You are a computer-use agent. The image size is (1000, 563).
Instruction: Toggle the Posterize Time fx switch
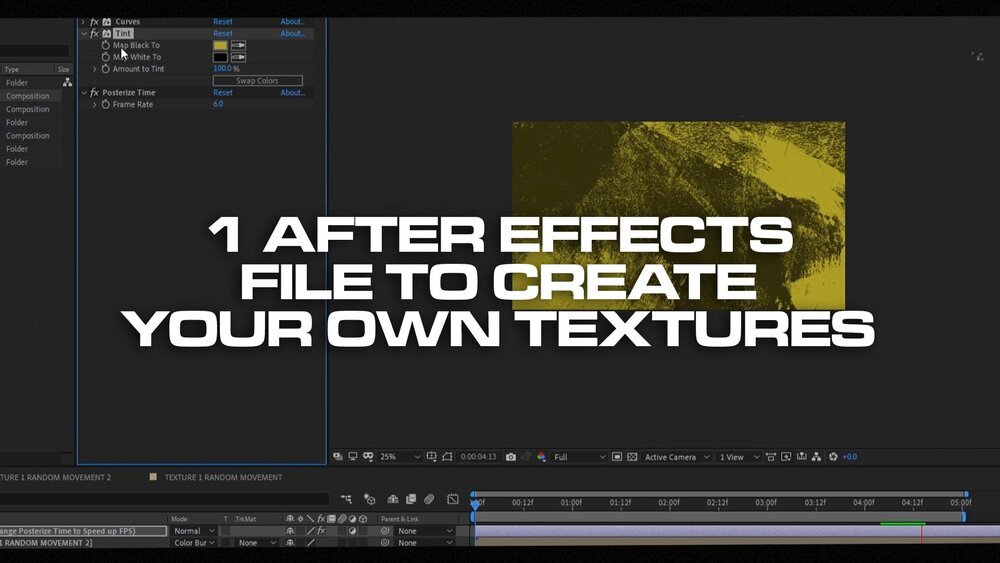tap(94, 92)
